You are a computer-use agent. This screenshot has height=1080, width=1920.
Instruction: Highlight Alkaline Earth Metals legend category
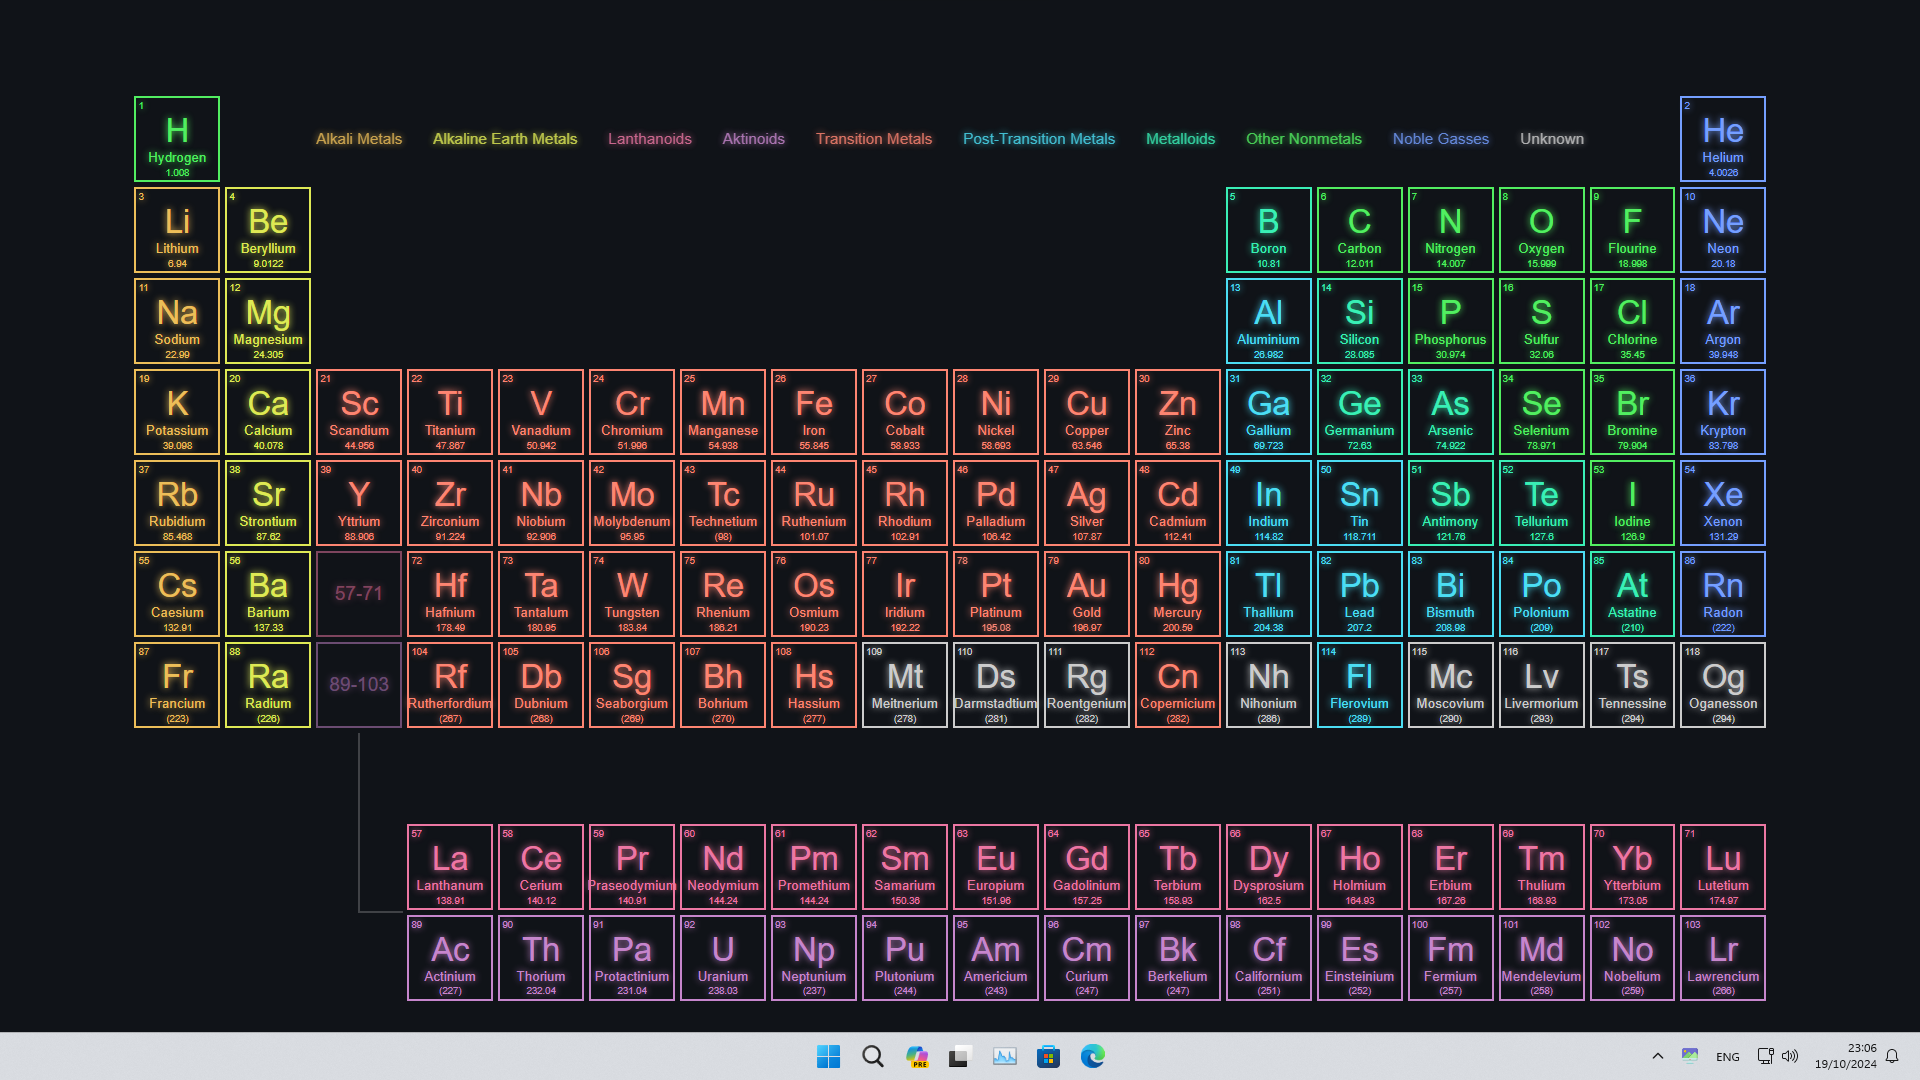pyautogui.click(x=505, y=139)
